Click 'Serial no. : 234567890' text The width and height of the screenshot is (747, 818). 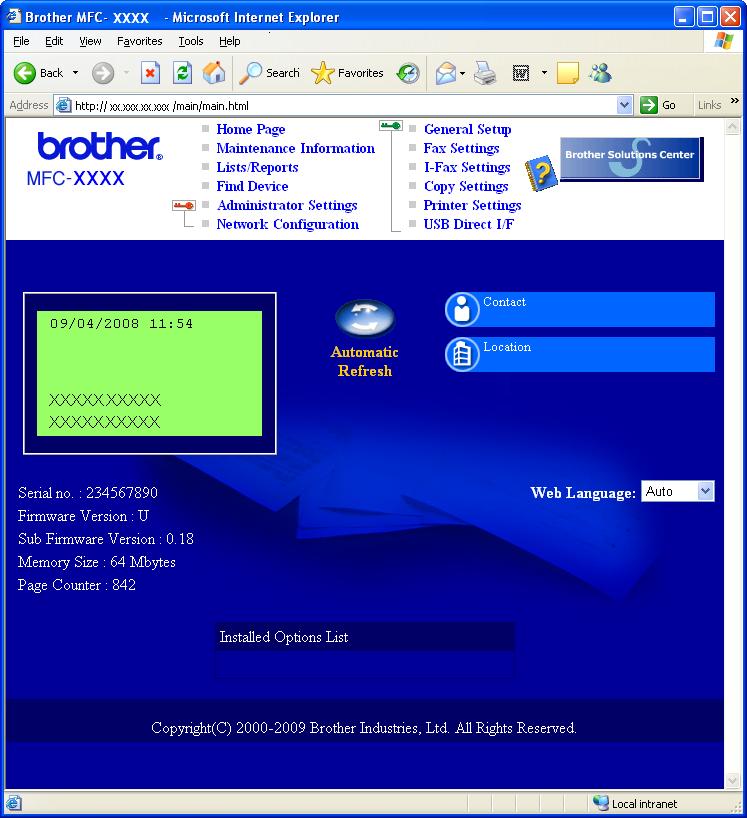(x=88, y=493)
